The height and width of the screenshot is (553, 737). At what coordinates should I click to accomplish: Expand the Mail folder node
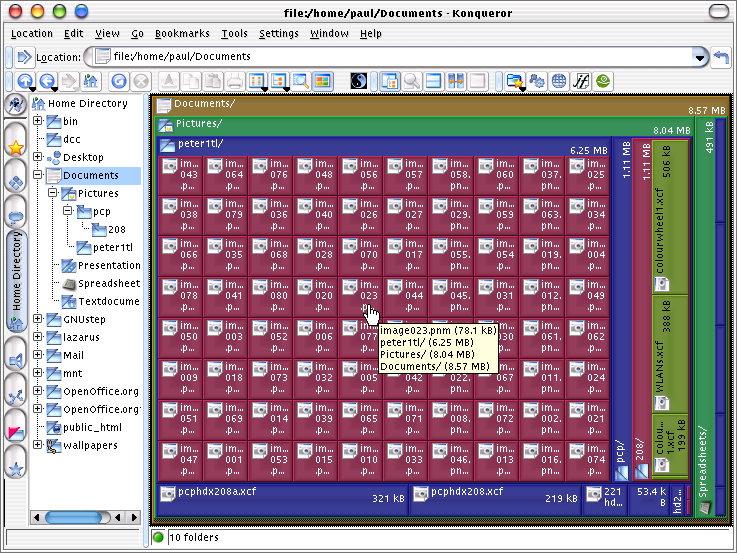click(38, 355)
